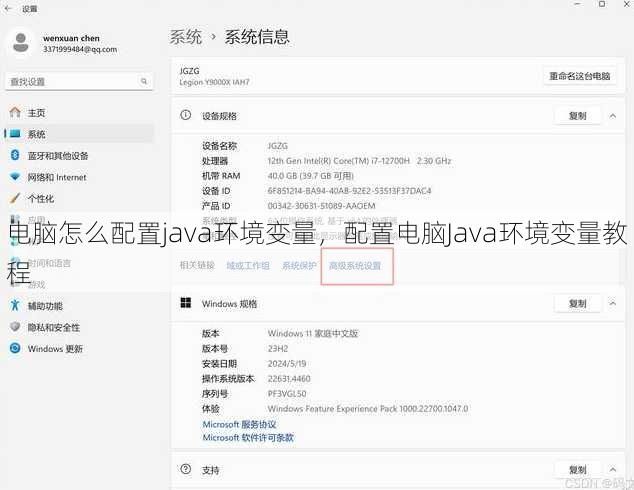Click the 系统信息 page heading
This screenshot has width=634, height=490.
click(x=257, y=37)
